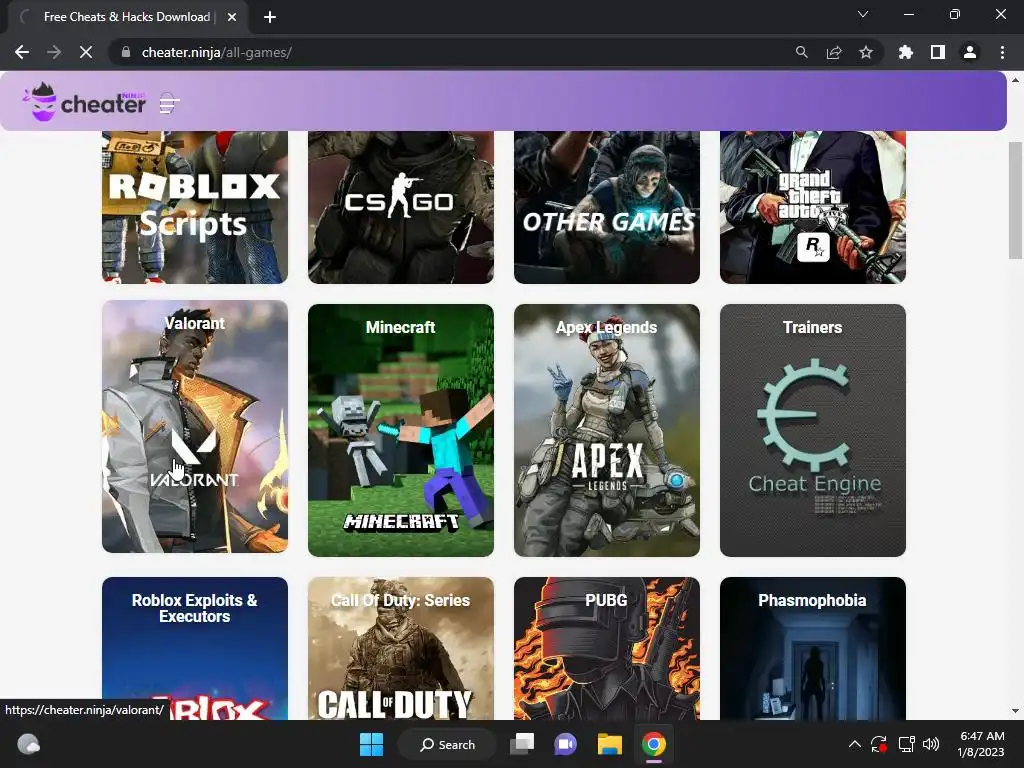This screenshot has width=1024, height=768.
Task: Open the Phasmophobia cheats card
Action: (813, 648)
